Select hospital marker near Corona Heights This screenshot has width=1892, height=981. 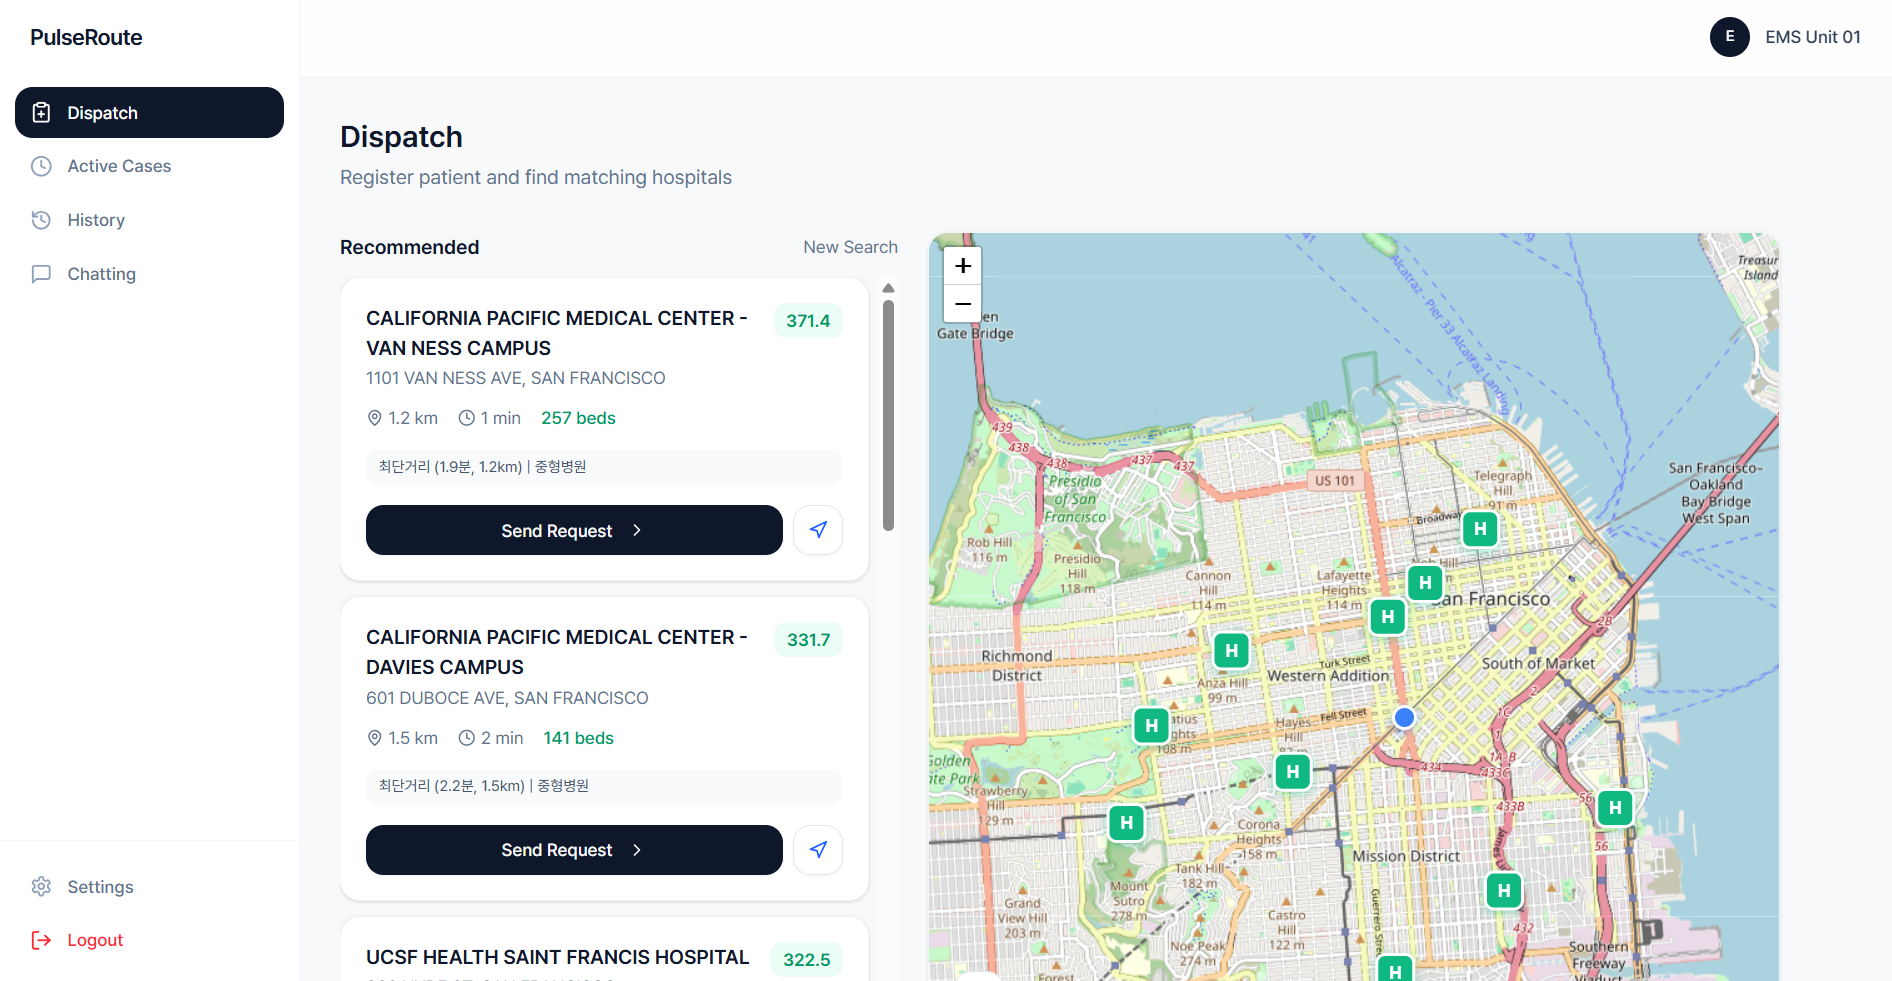point(1293,772)
